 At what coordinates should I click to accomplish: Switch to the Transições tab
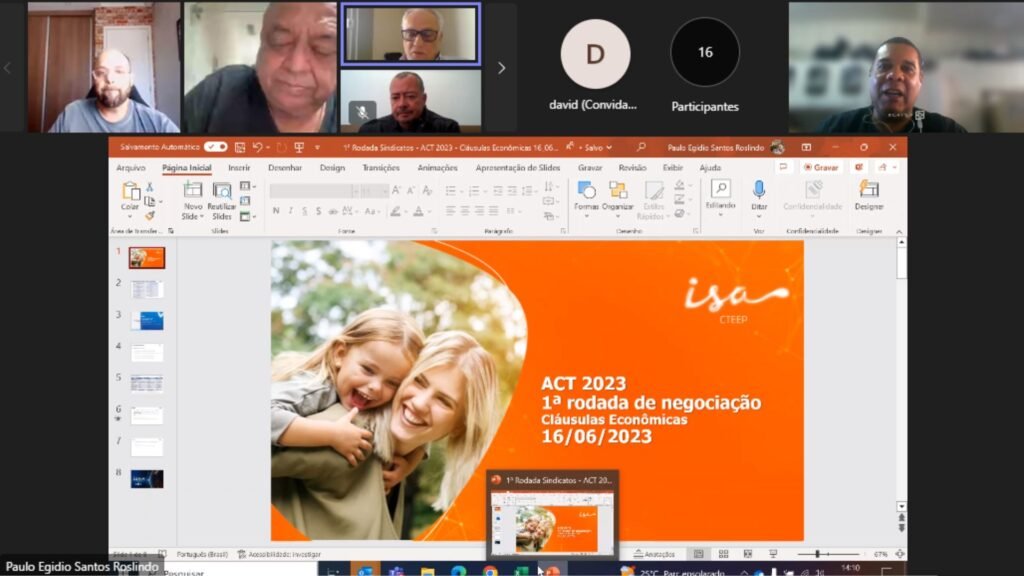click(x=380, y=168)
